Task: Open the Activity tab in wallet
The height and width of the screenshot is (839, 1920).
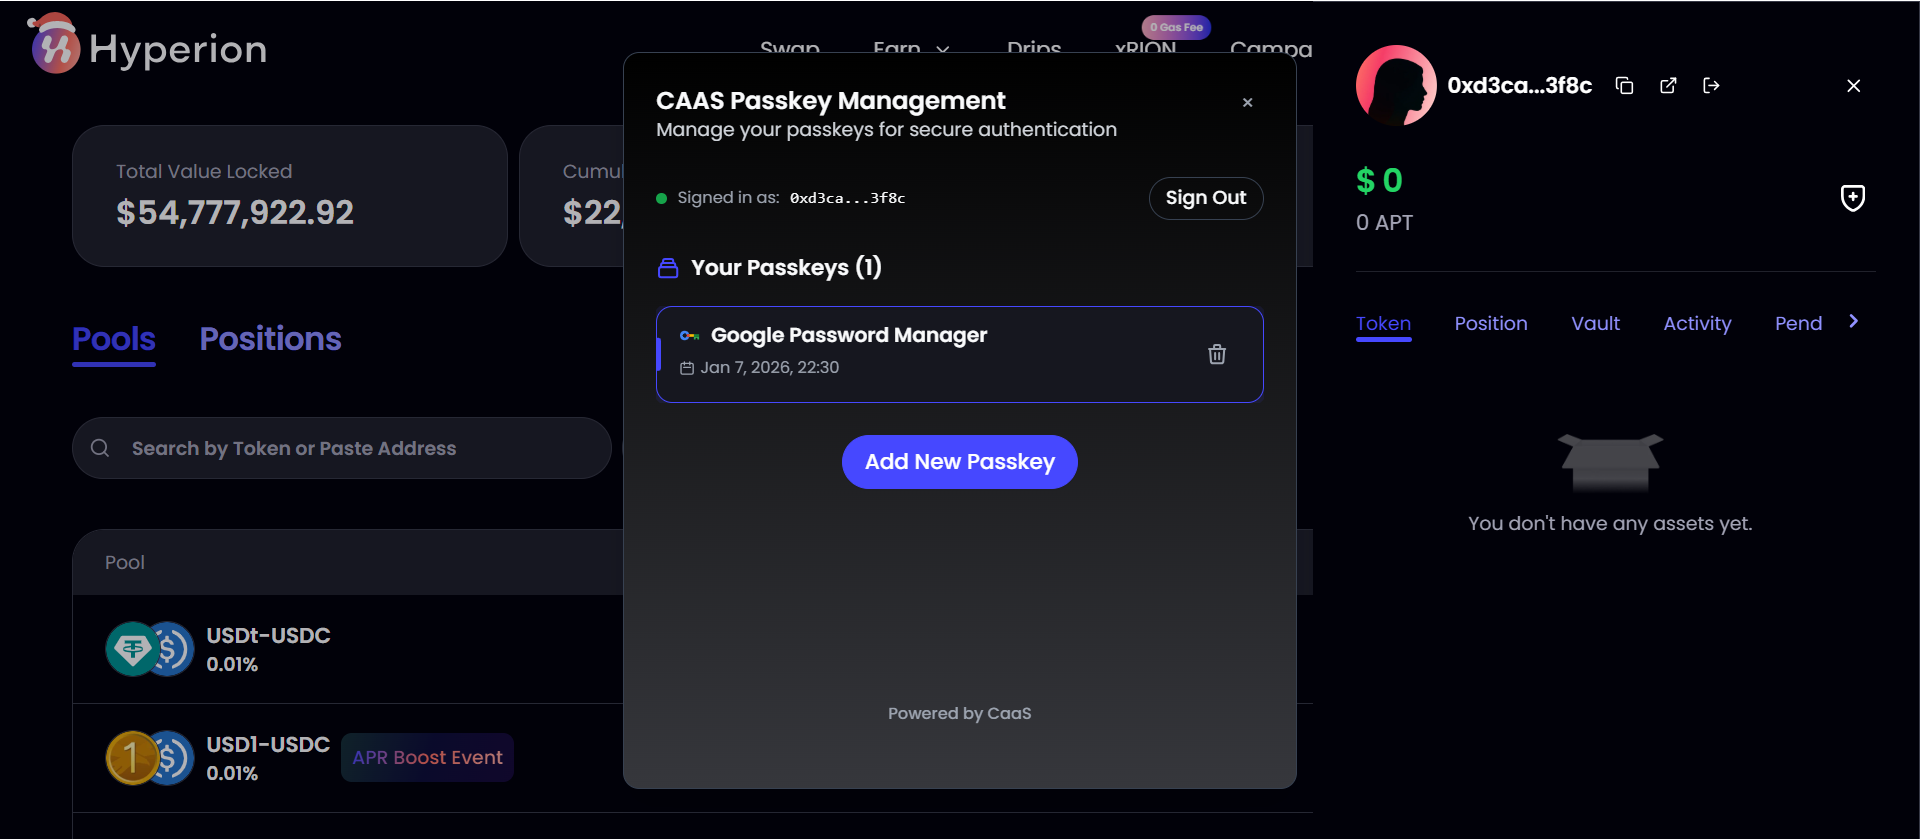Action: click(1696, 323)
